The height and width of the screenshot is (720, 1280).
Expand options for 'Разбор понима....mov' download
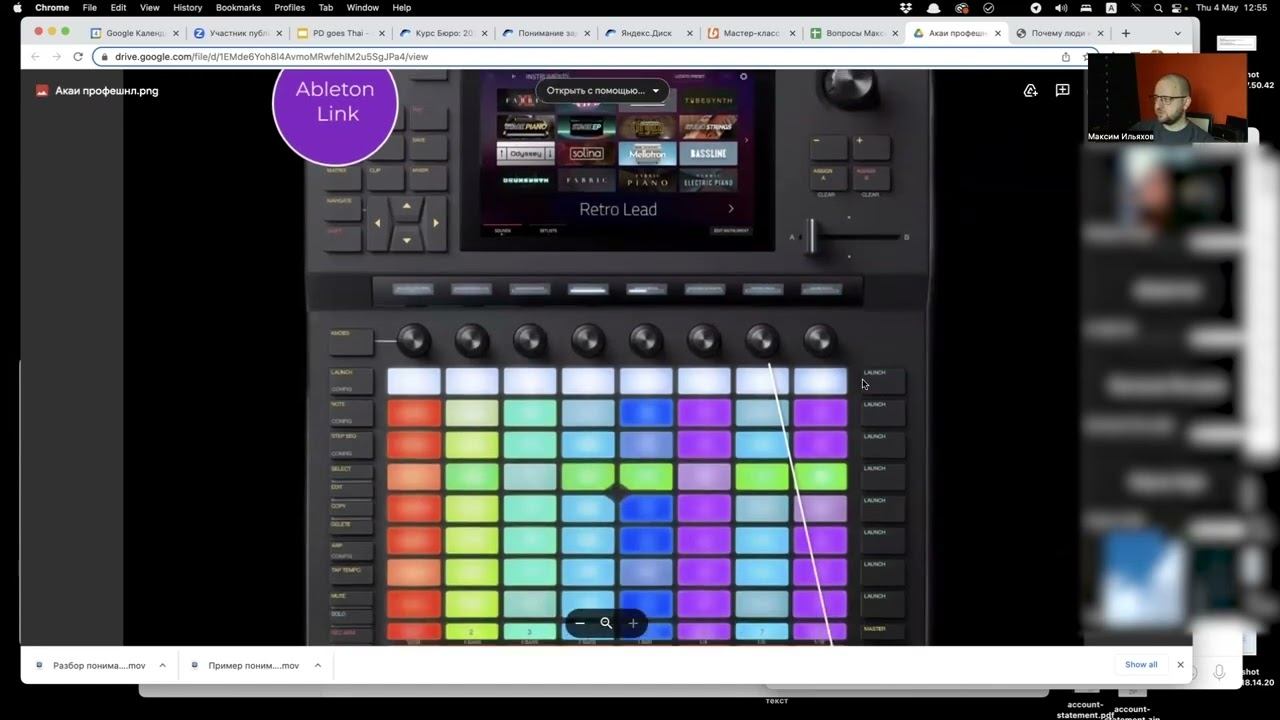(162, 665)
